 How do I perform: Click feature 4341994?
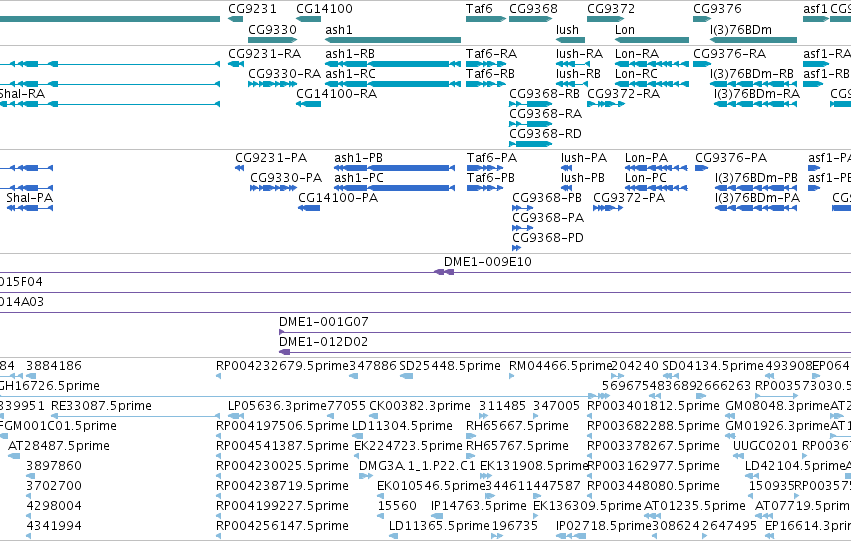(x=54, y=526)
